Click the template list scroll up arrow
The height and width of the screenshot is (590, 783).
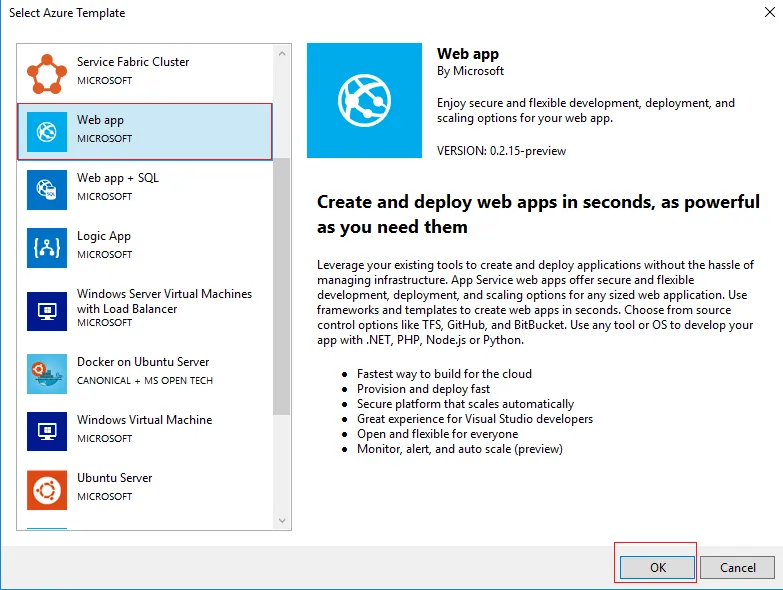pos(282,53)
